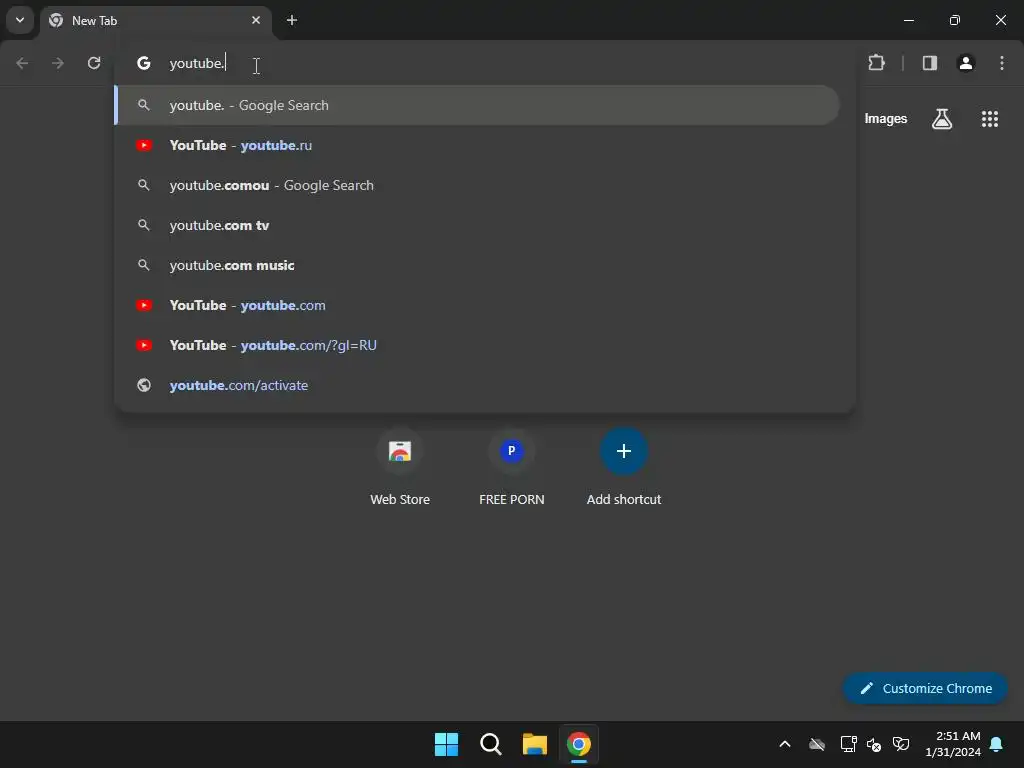Click the red YouTube icon beside youtube.ru

[x=144, y=145]
